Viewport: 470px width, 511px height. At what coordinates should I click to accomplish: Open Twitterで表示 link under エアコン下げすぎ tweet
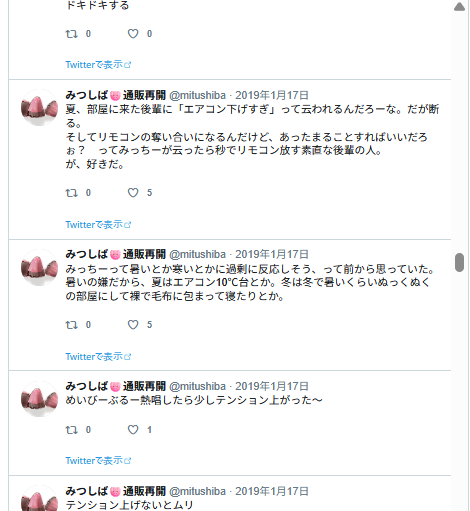(x=98, y=224)
